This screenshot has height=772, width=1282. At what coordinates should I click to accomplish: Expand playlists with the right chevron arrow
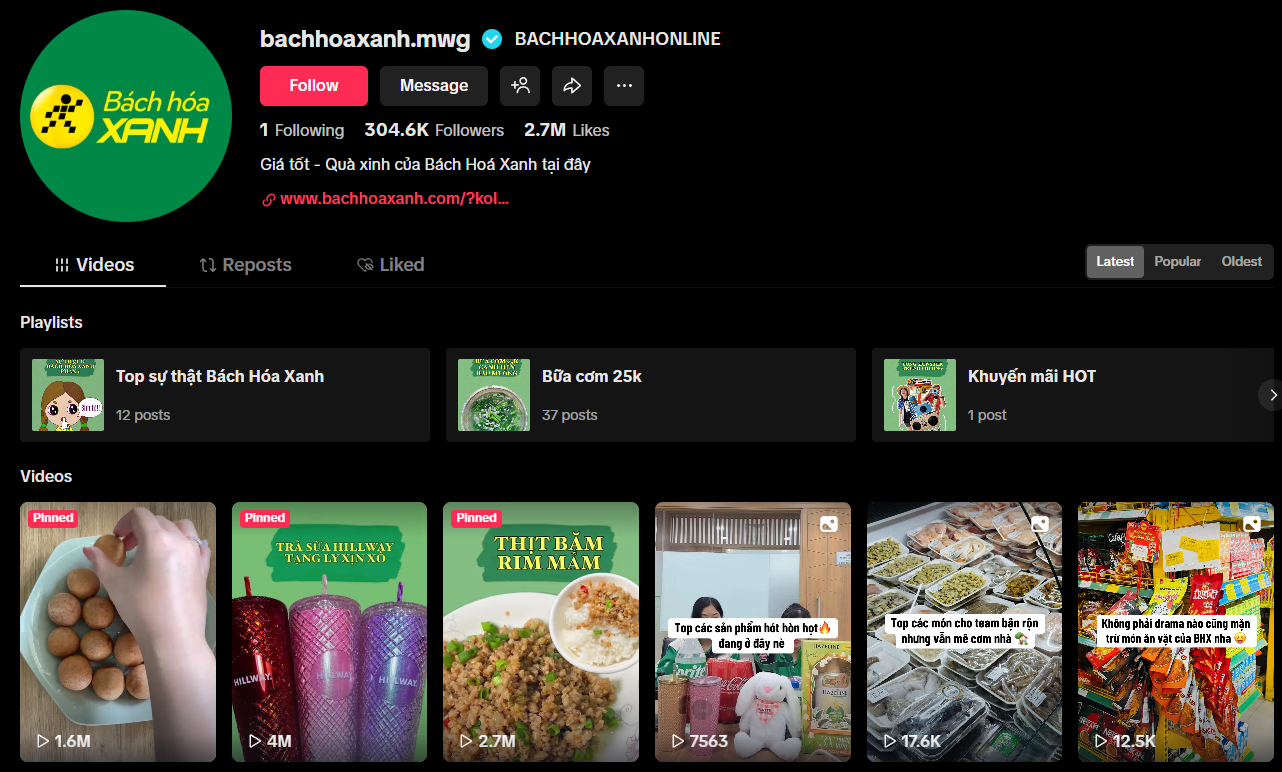click(1272, 395)
